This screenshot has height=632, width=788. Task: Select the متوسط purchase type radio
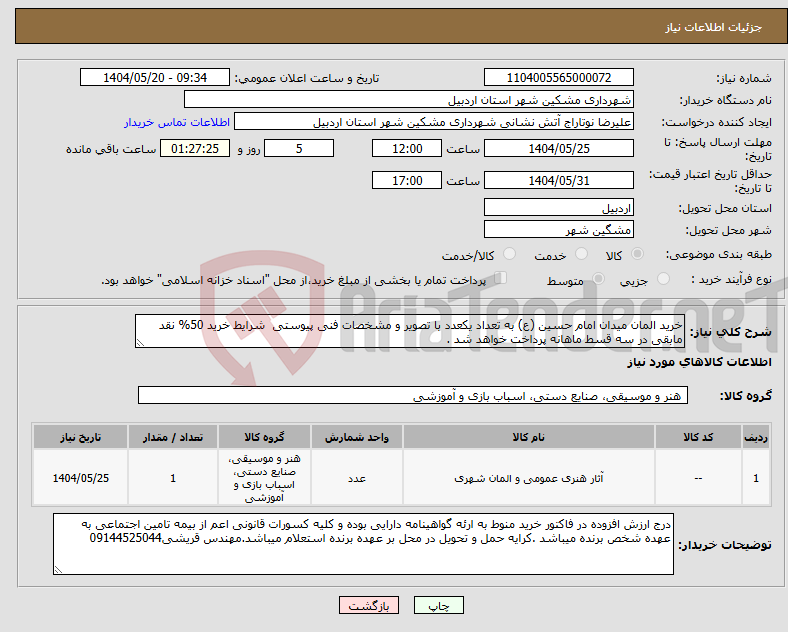[x=599, y=279]
